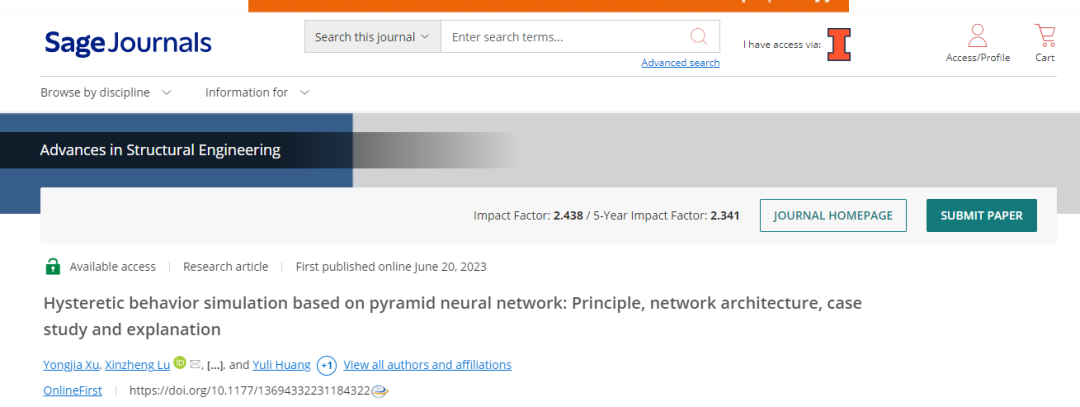Image resolution: width=1080 pixels, height=407 pixels.
Task: Click the search magnifier icon
Action: pyautogui.click(x=698, y=37)
